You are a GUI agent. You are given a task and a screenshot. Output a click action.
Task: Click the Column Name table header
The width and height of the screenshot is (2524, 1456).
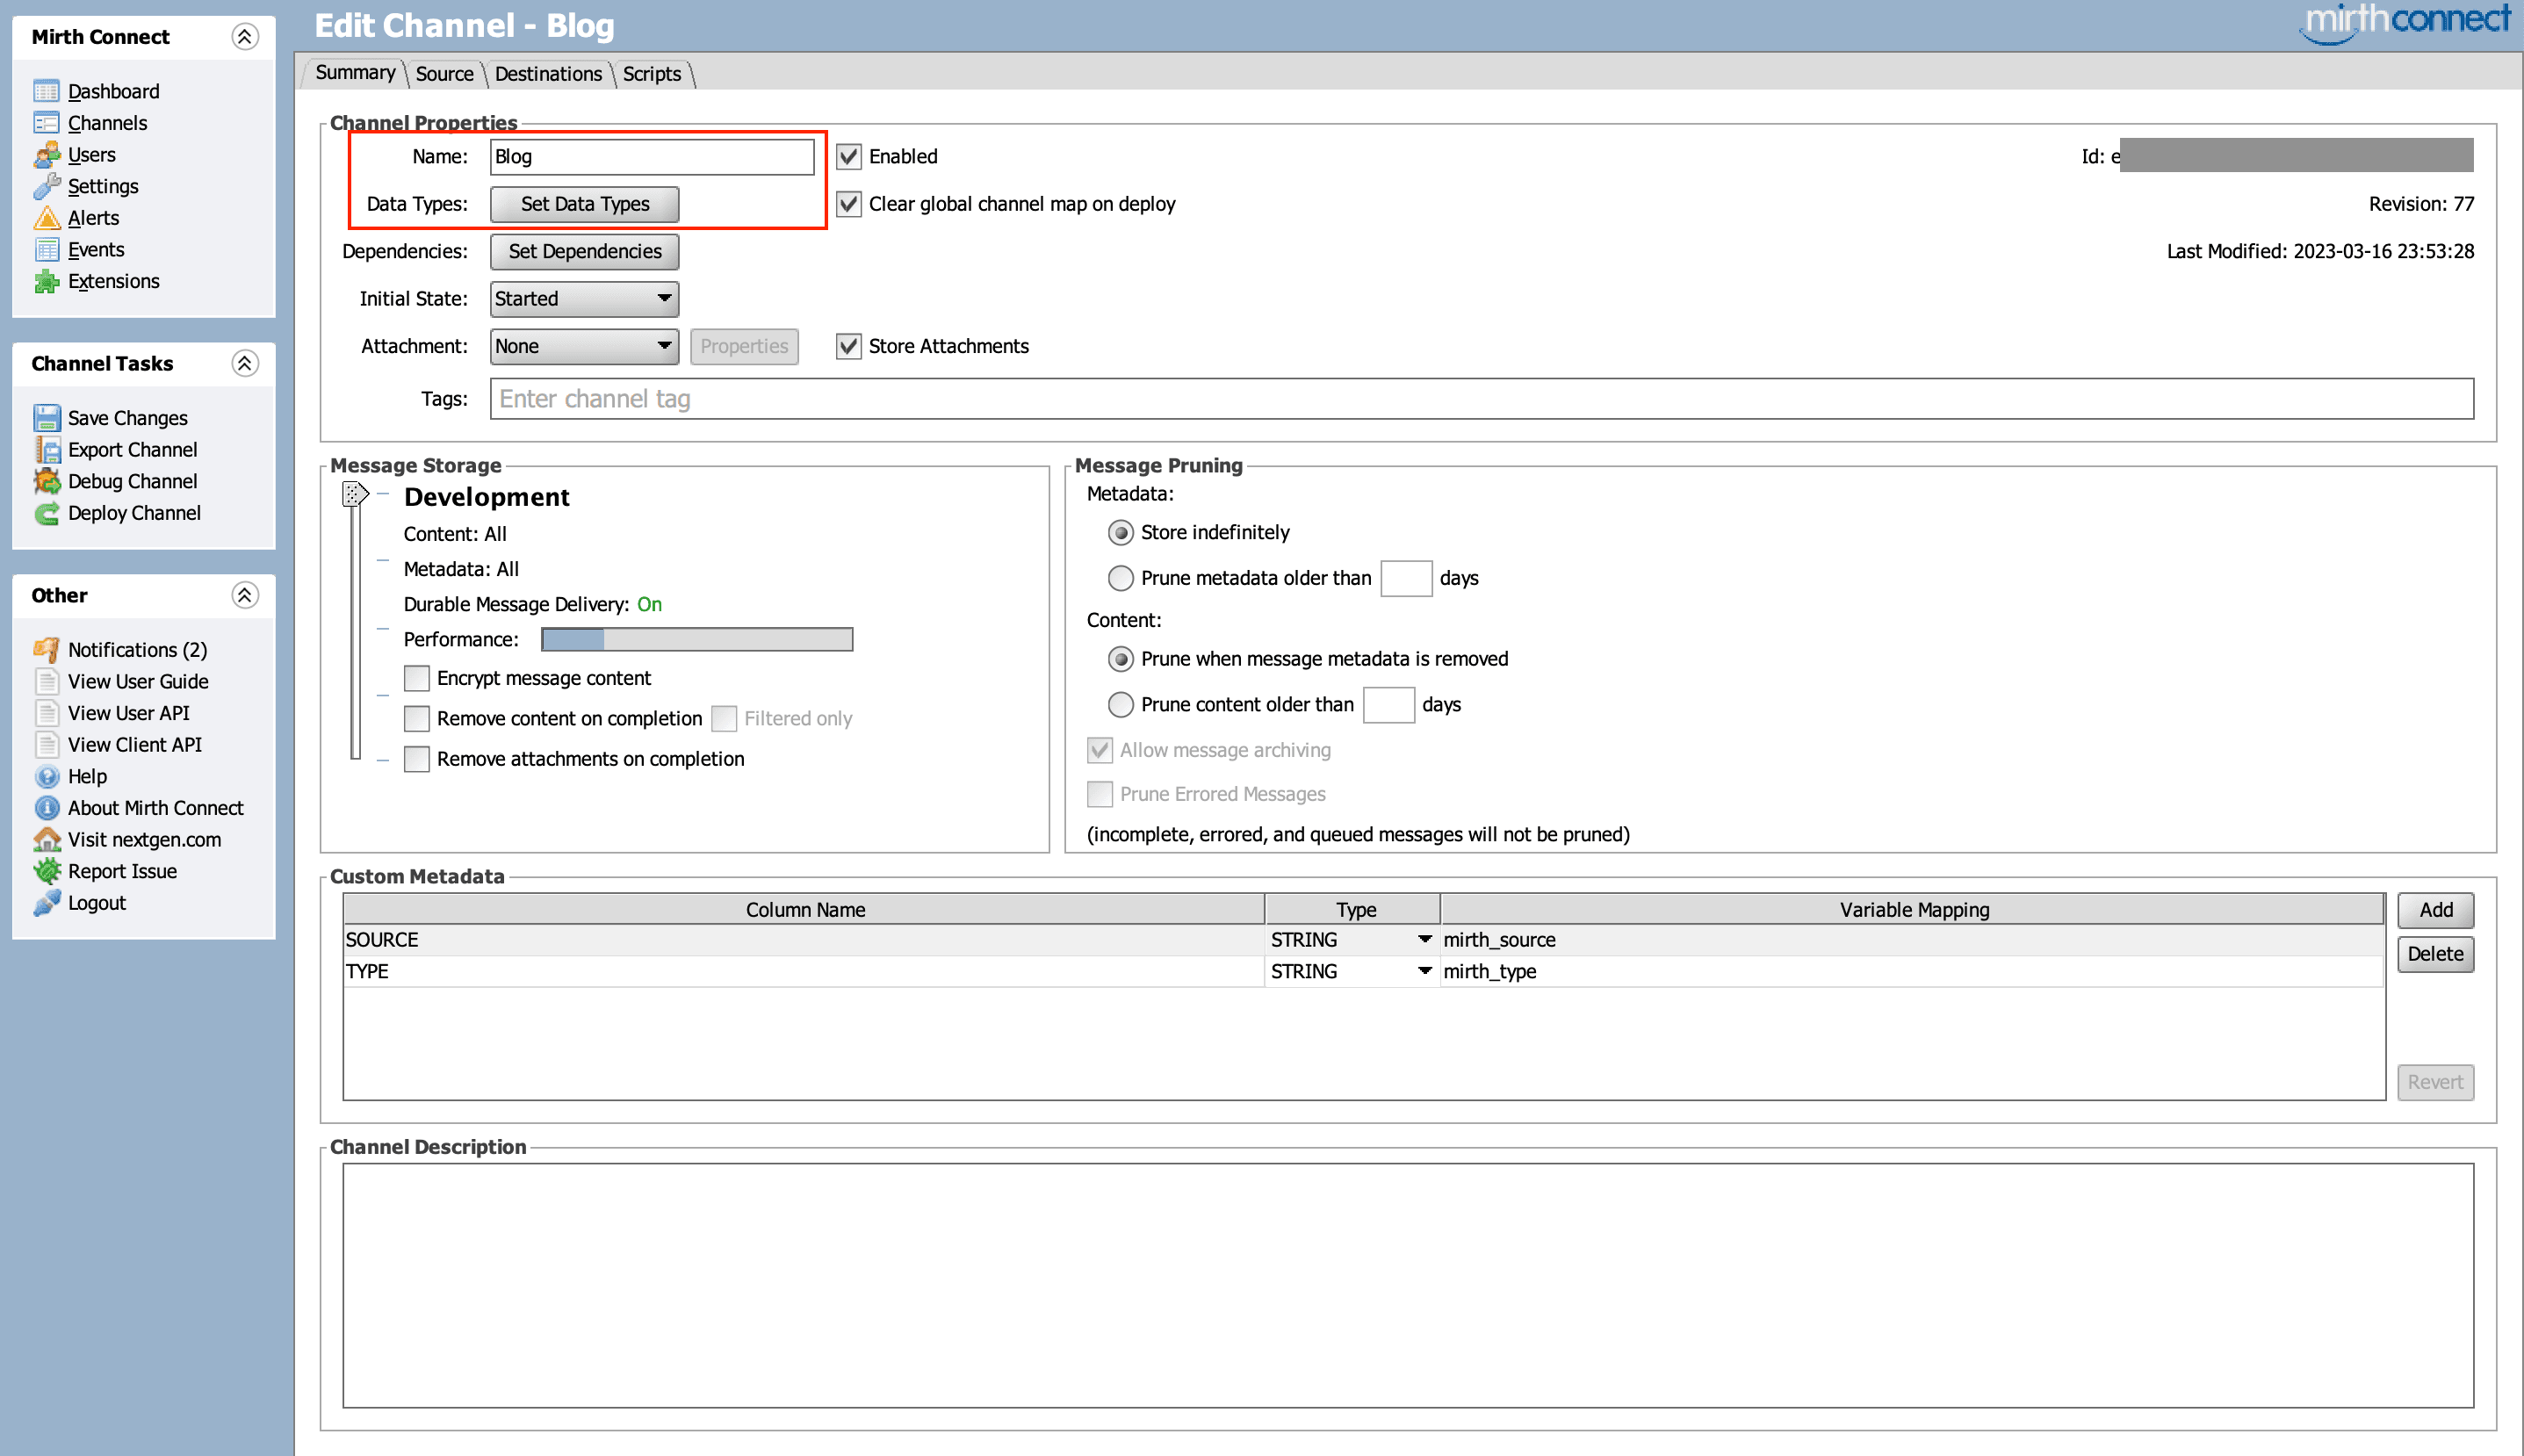[804, 910]
